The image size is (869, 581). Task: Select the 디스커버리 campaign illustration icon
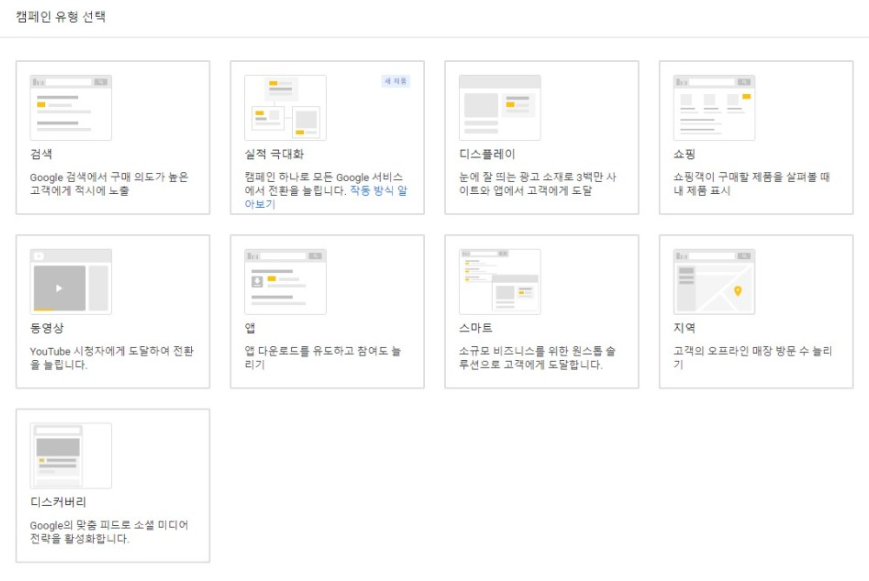coord(71,456)
